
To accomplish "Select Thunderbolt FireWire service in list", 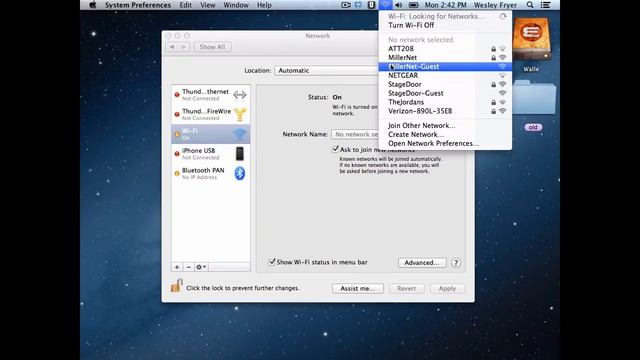I will [211, 114].
